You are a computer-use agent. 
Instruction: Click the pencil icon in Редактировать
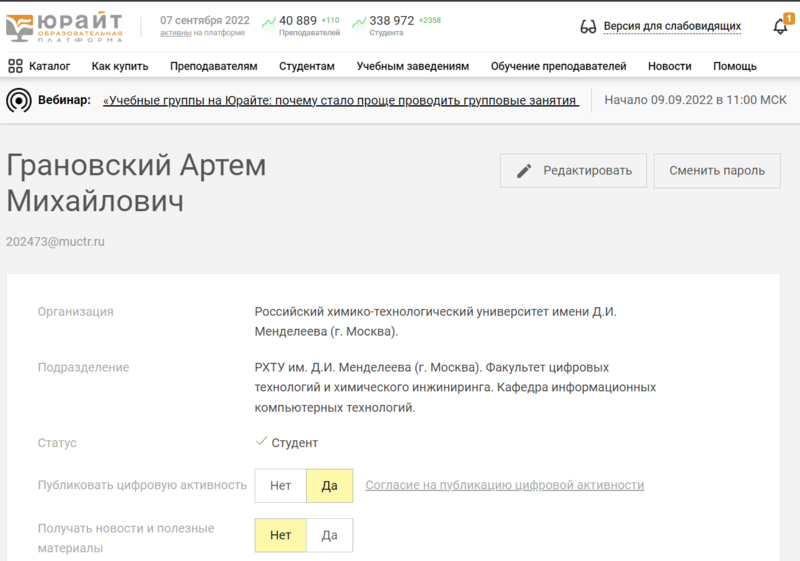(524, 171)
